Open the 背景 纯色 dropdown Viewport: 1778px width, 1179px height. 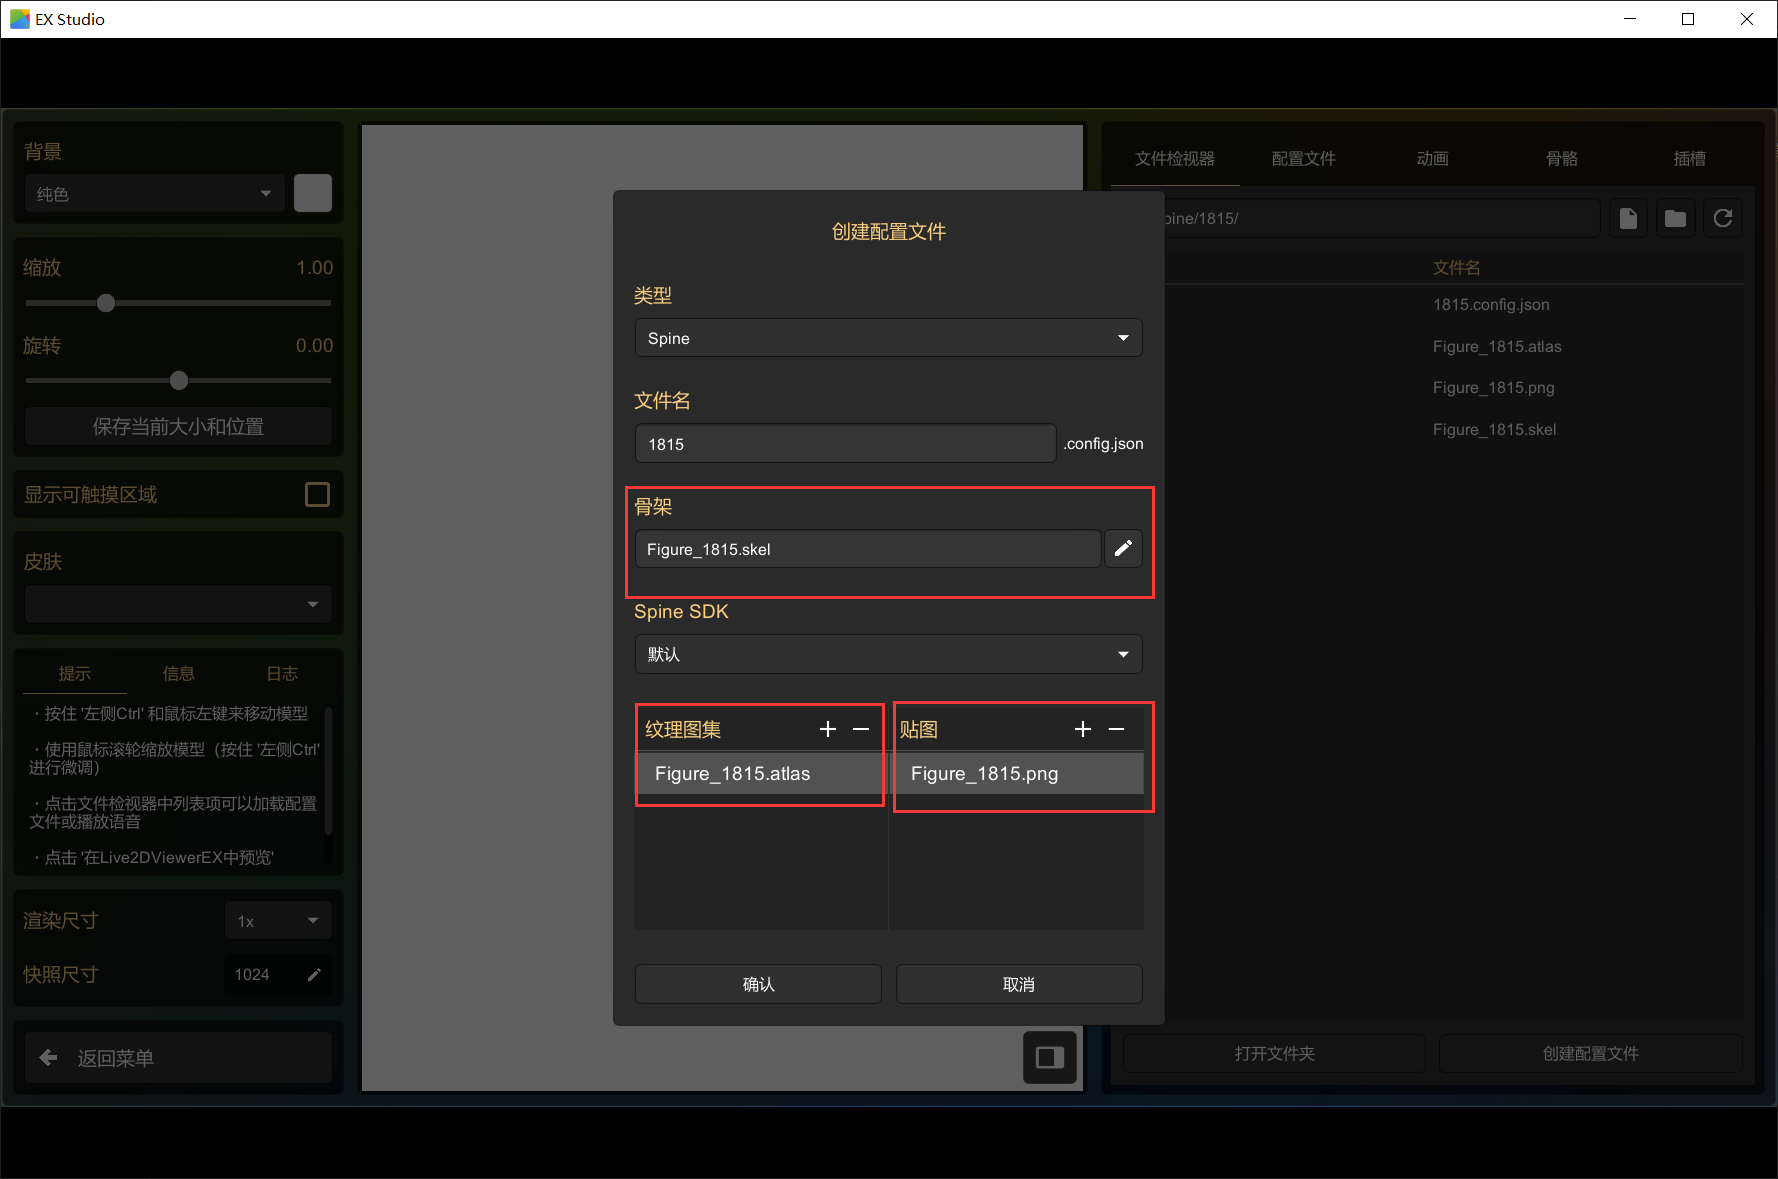pyautogui.click(x=154, y=193)
